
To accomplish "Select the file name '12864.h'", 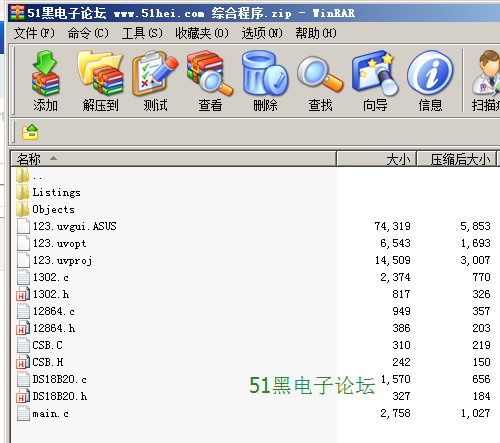I will 54,328.
